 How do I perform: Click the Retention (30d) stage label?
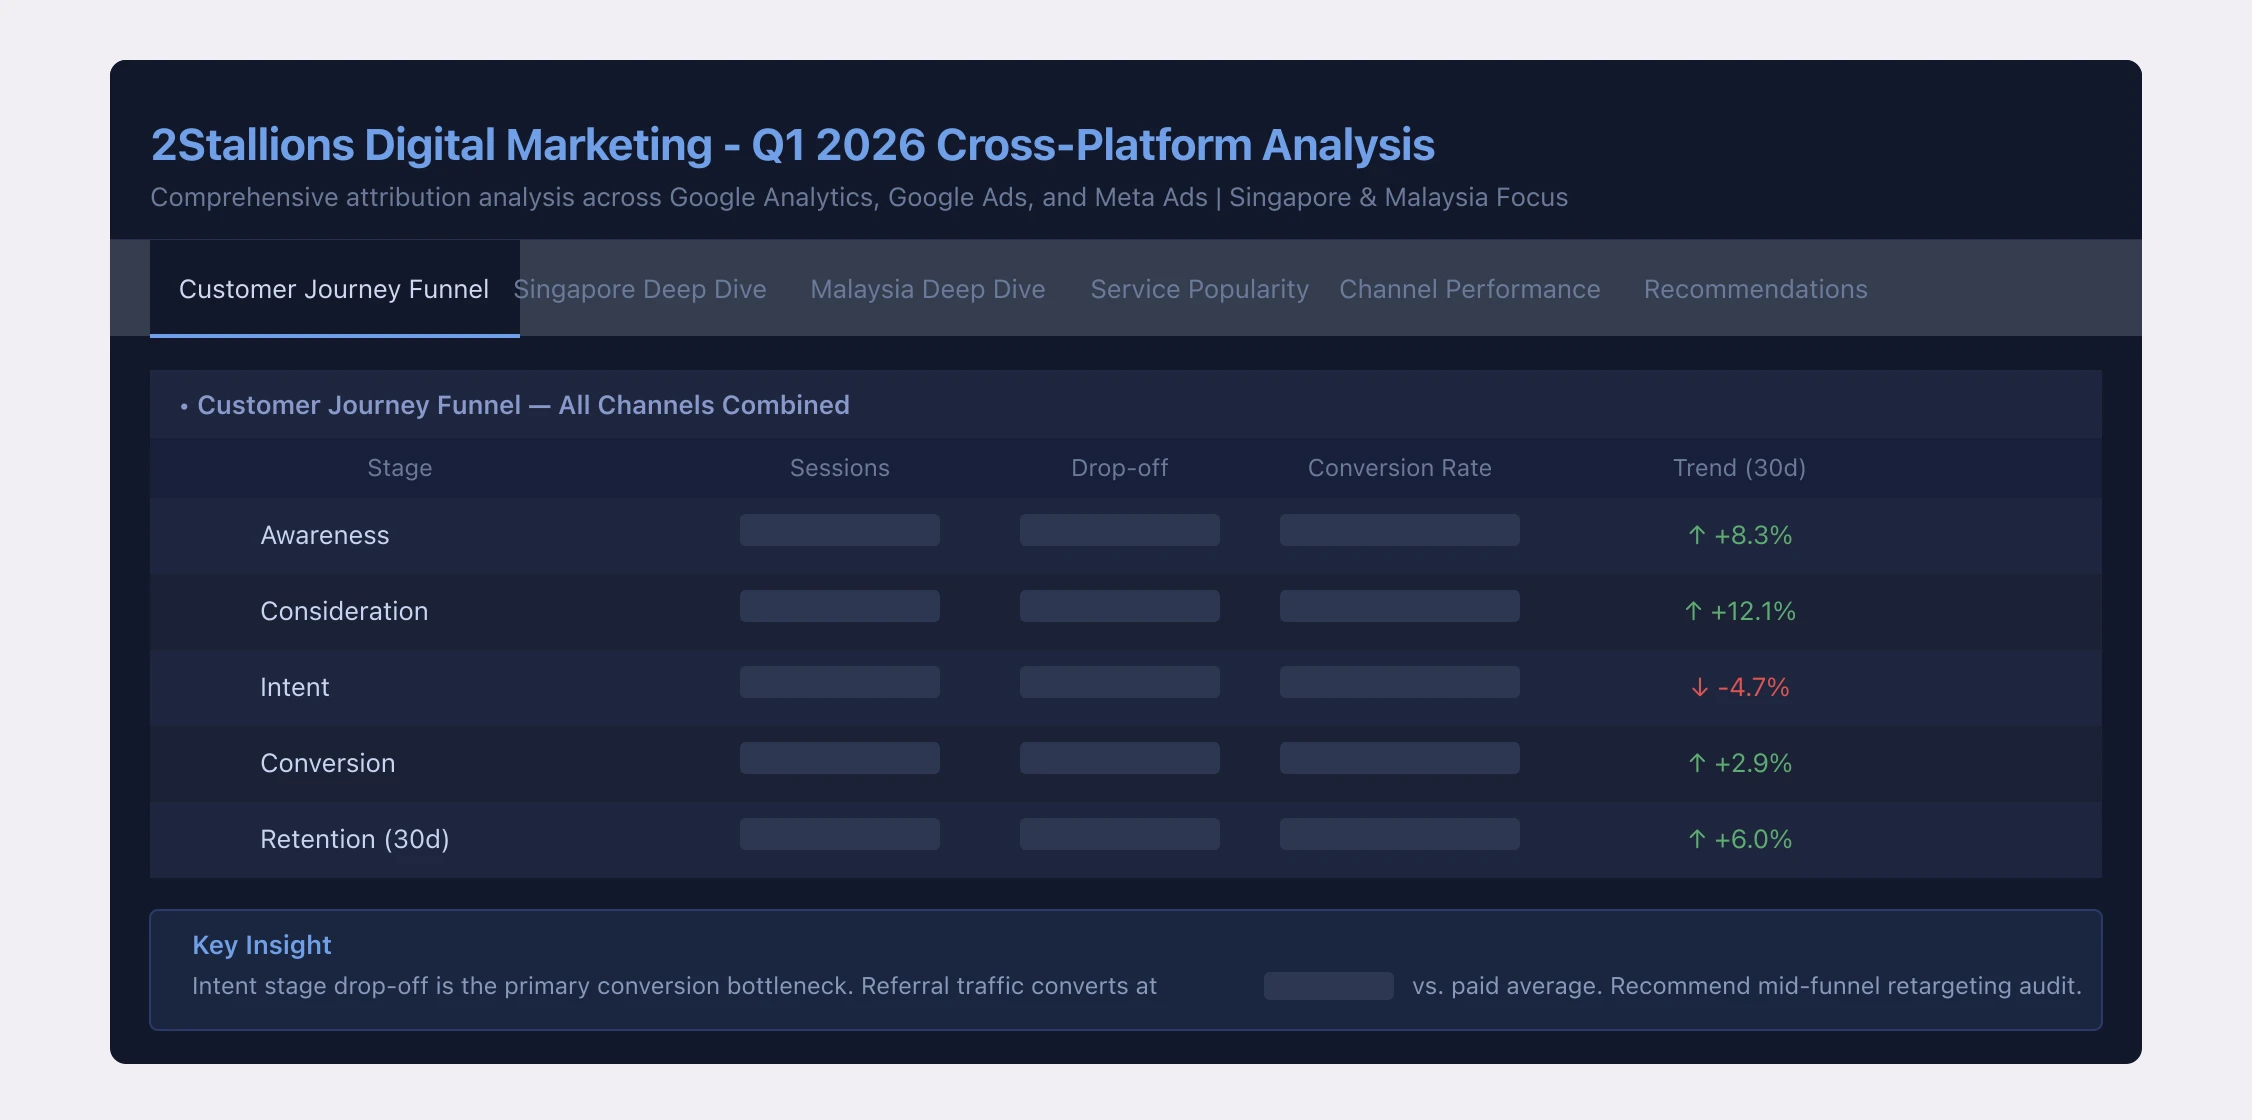coord(355,839)
